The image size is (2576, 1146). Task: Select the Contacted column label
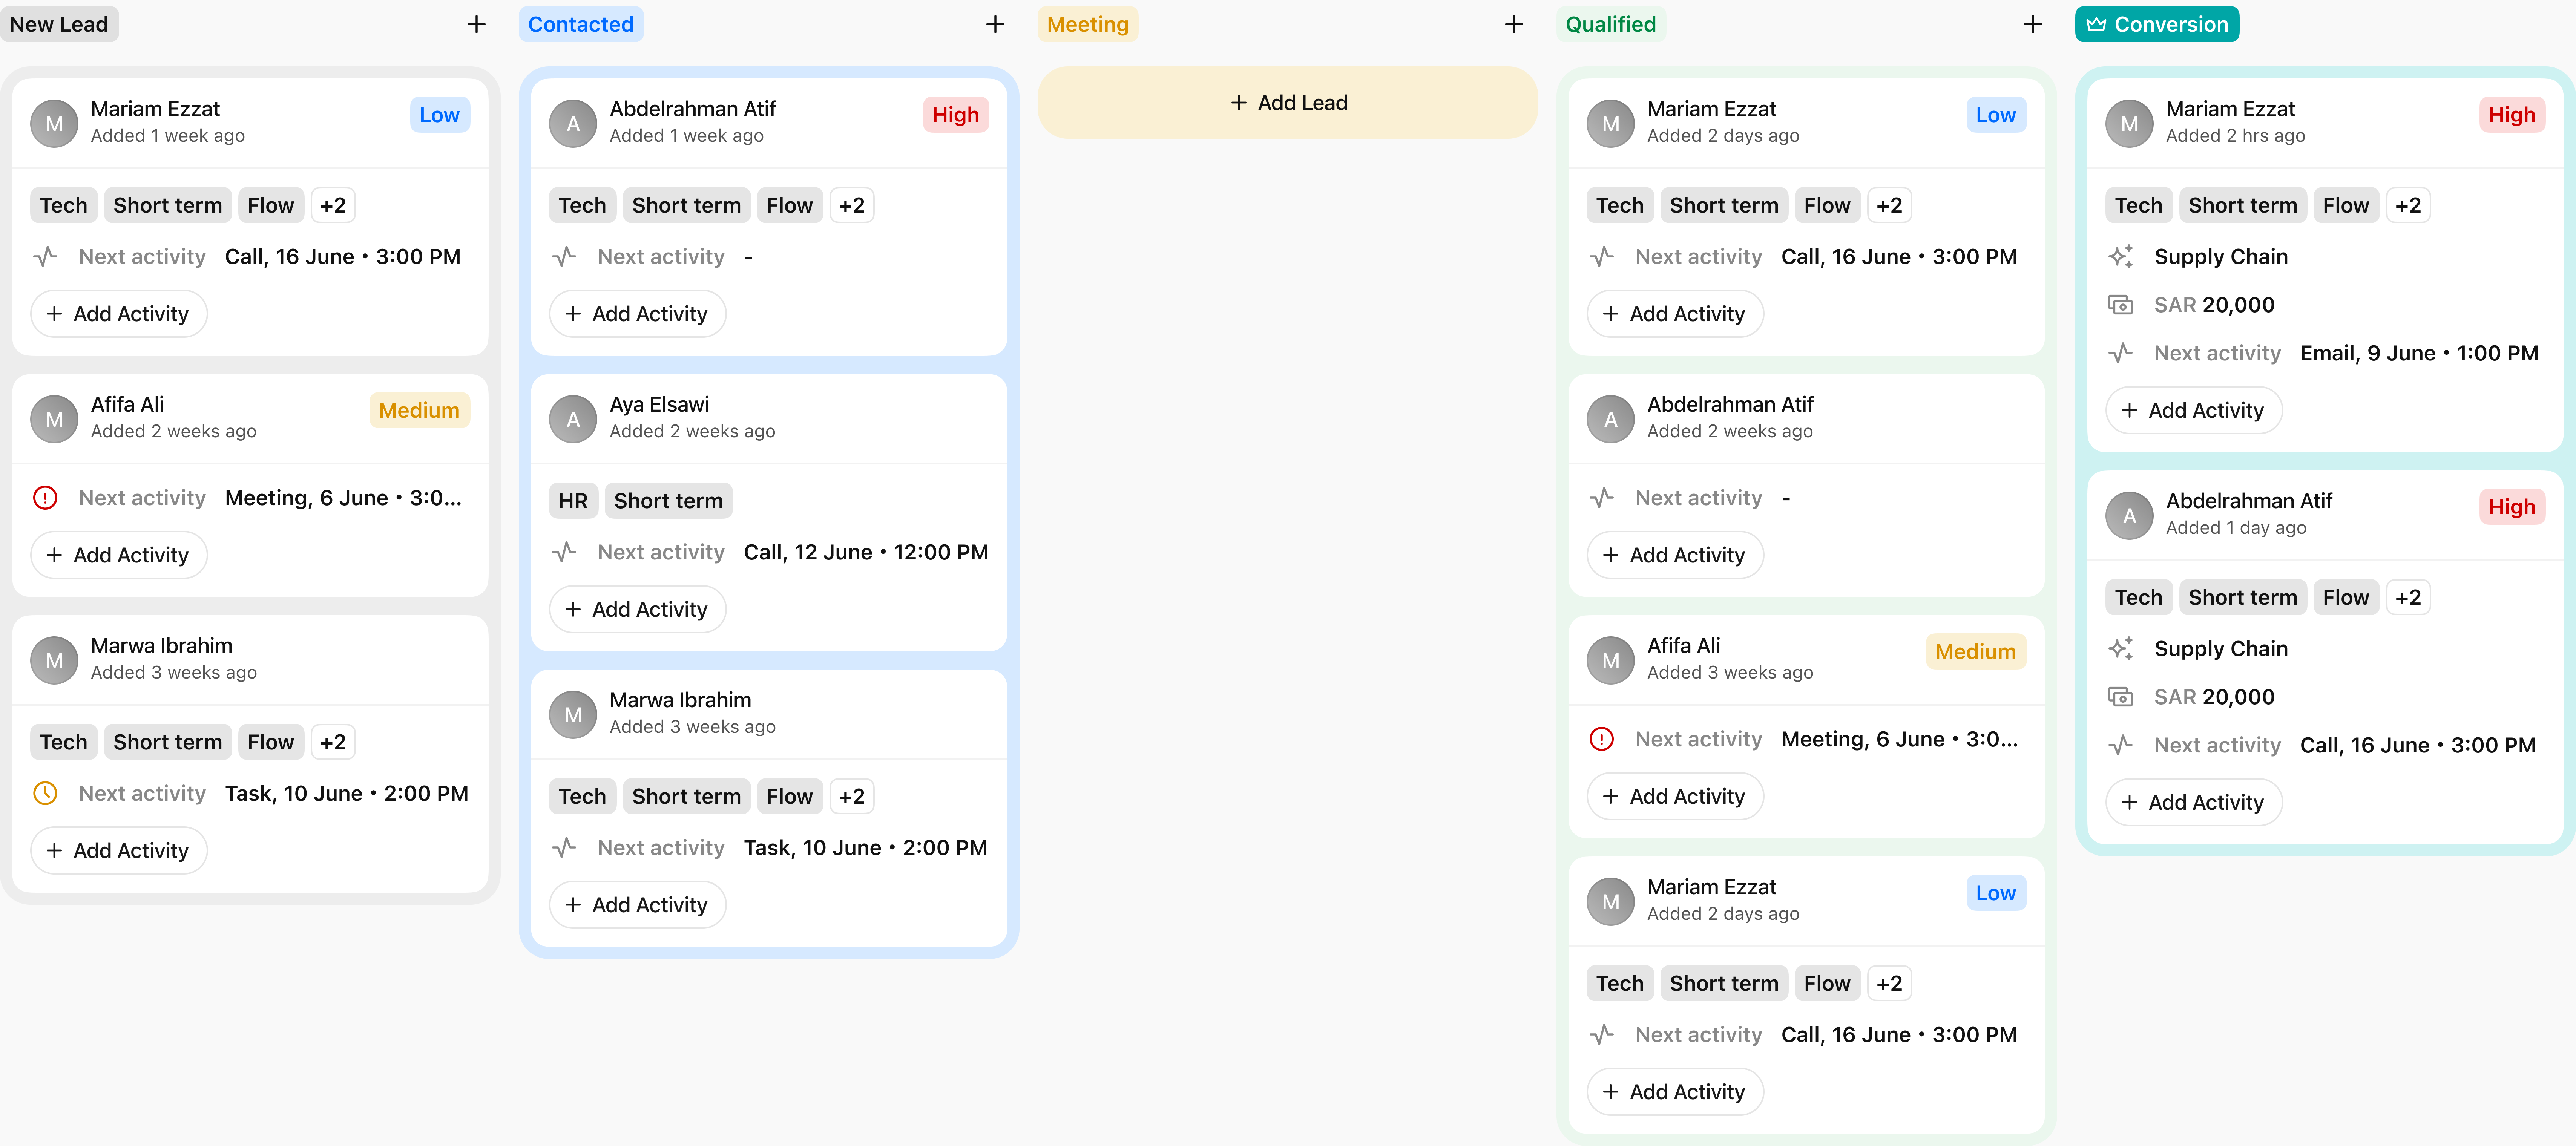[x=581, y=24]
